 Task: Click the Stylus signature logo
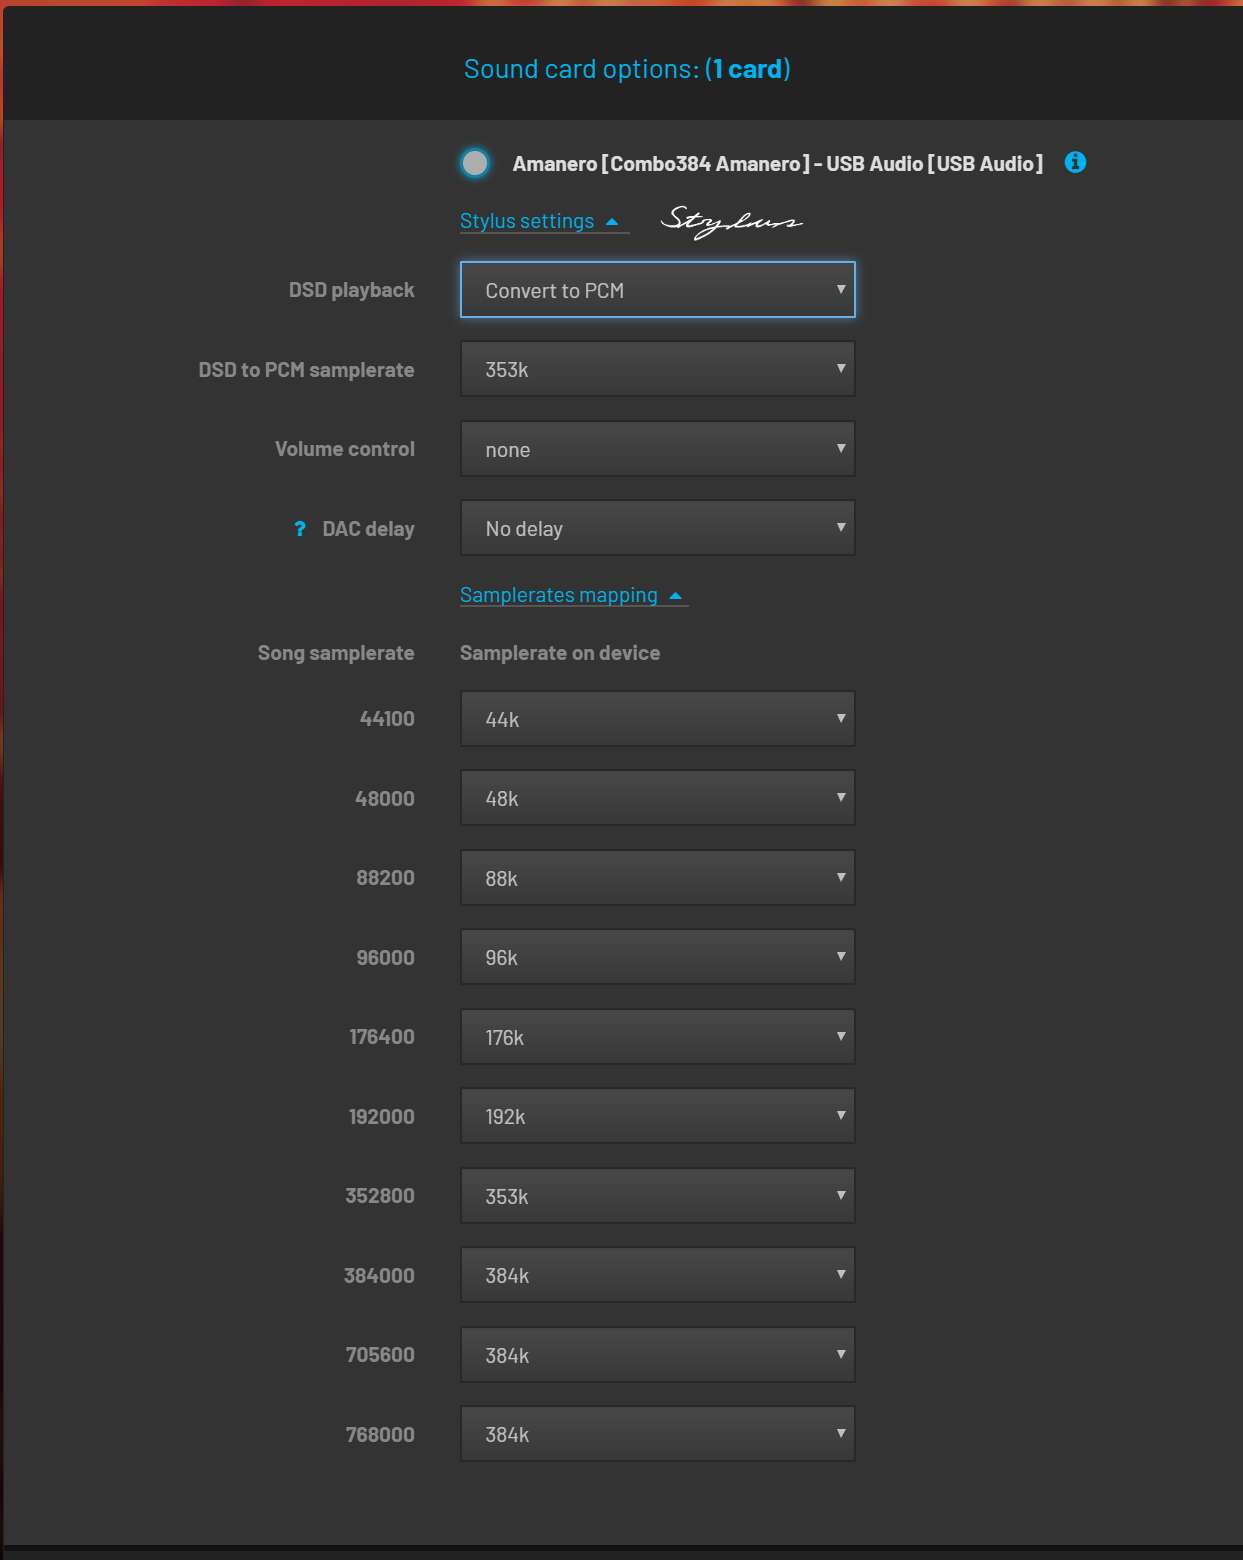click(731, 221)
